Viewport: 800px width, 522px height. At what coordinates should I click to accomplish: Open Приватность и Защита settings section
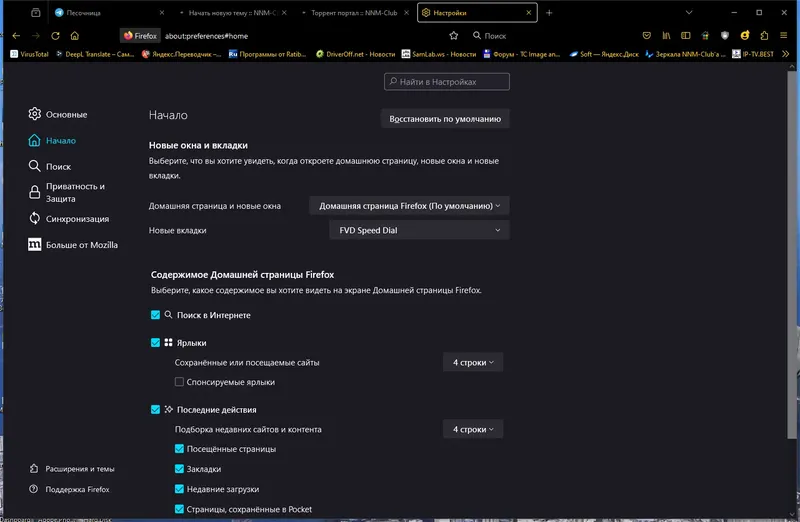[74, 192]
